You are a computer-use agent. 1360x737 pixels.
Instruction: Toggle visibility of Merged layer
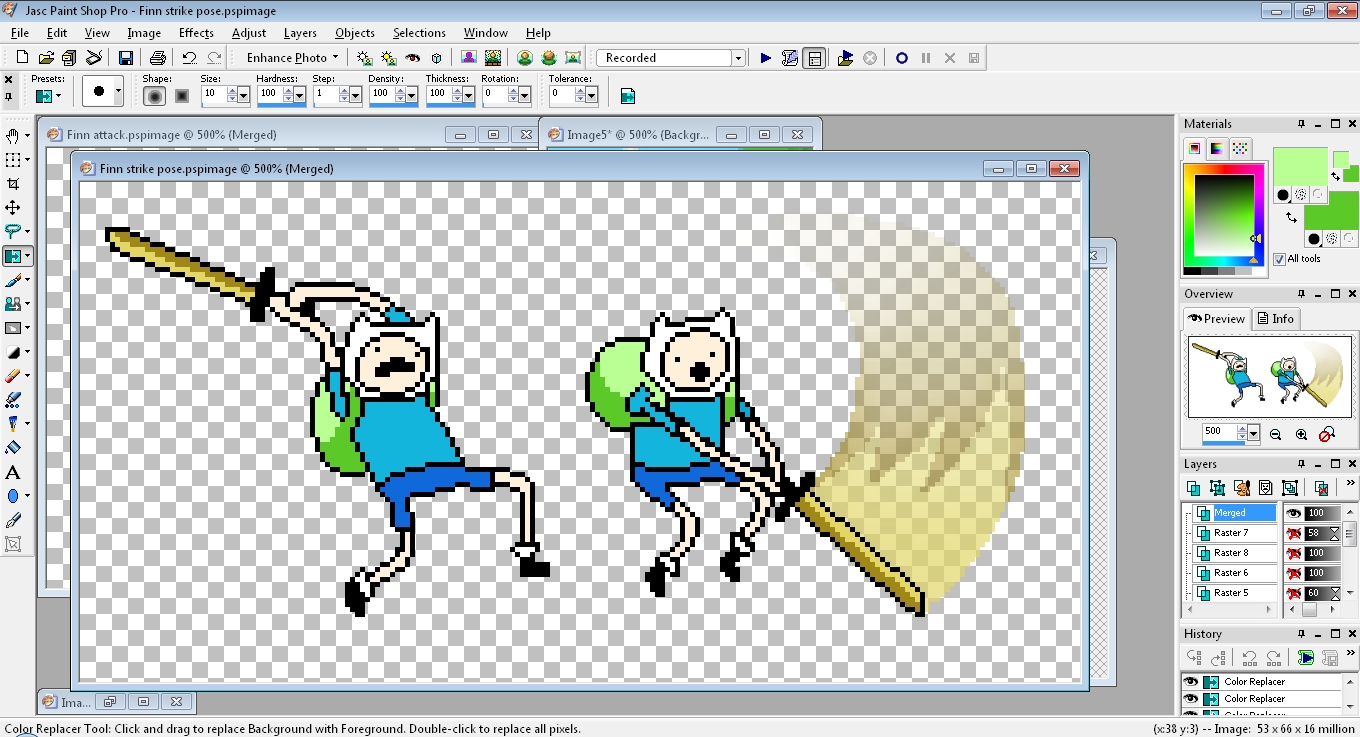click(x=1294, y=513)
